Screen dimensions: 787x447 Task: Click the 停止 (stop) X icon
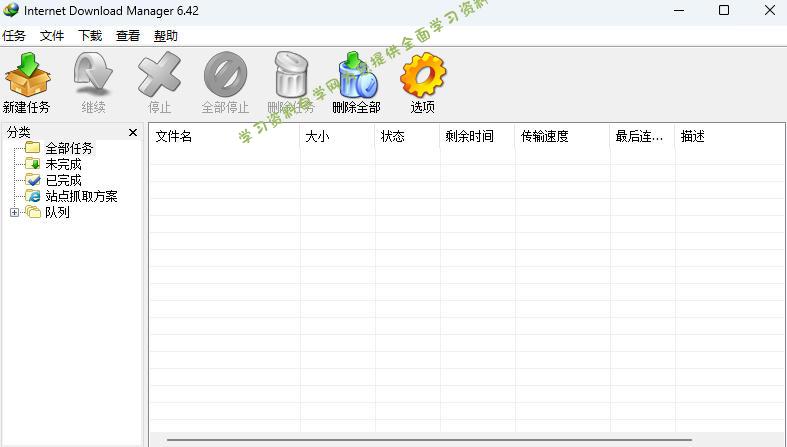(x=159, y=74)
